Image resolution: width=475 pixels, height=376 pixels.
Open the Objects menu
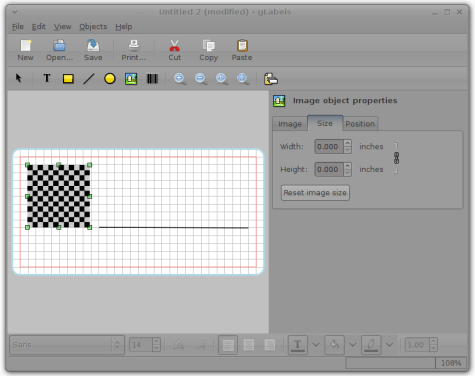pyautogui.click(x=93, y=26)
